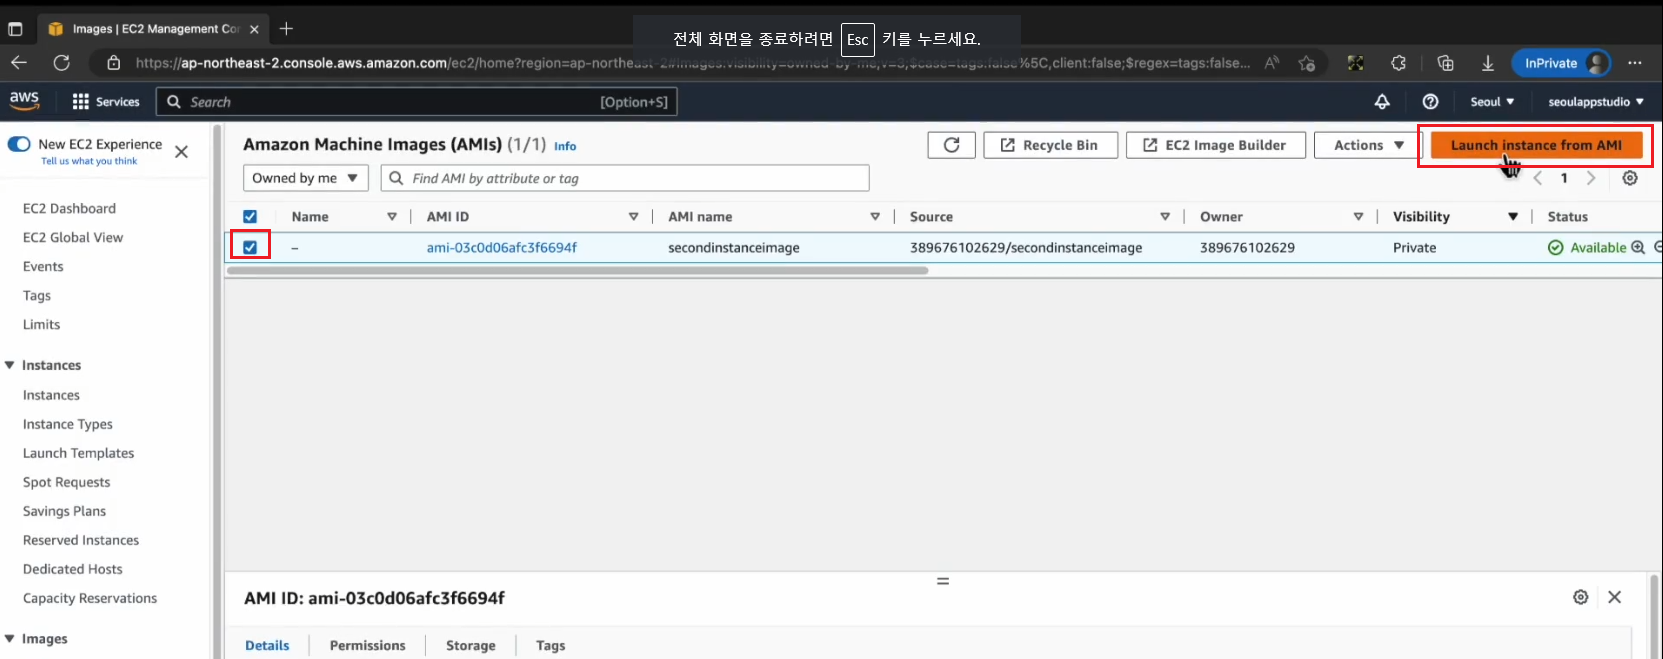Open EC2 Dashboard in sidebar
Image resolution: width=1663 pixels, height=659 pixels.
pos(69,208)
